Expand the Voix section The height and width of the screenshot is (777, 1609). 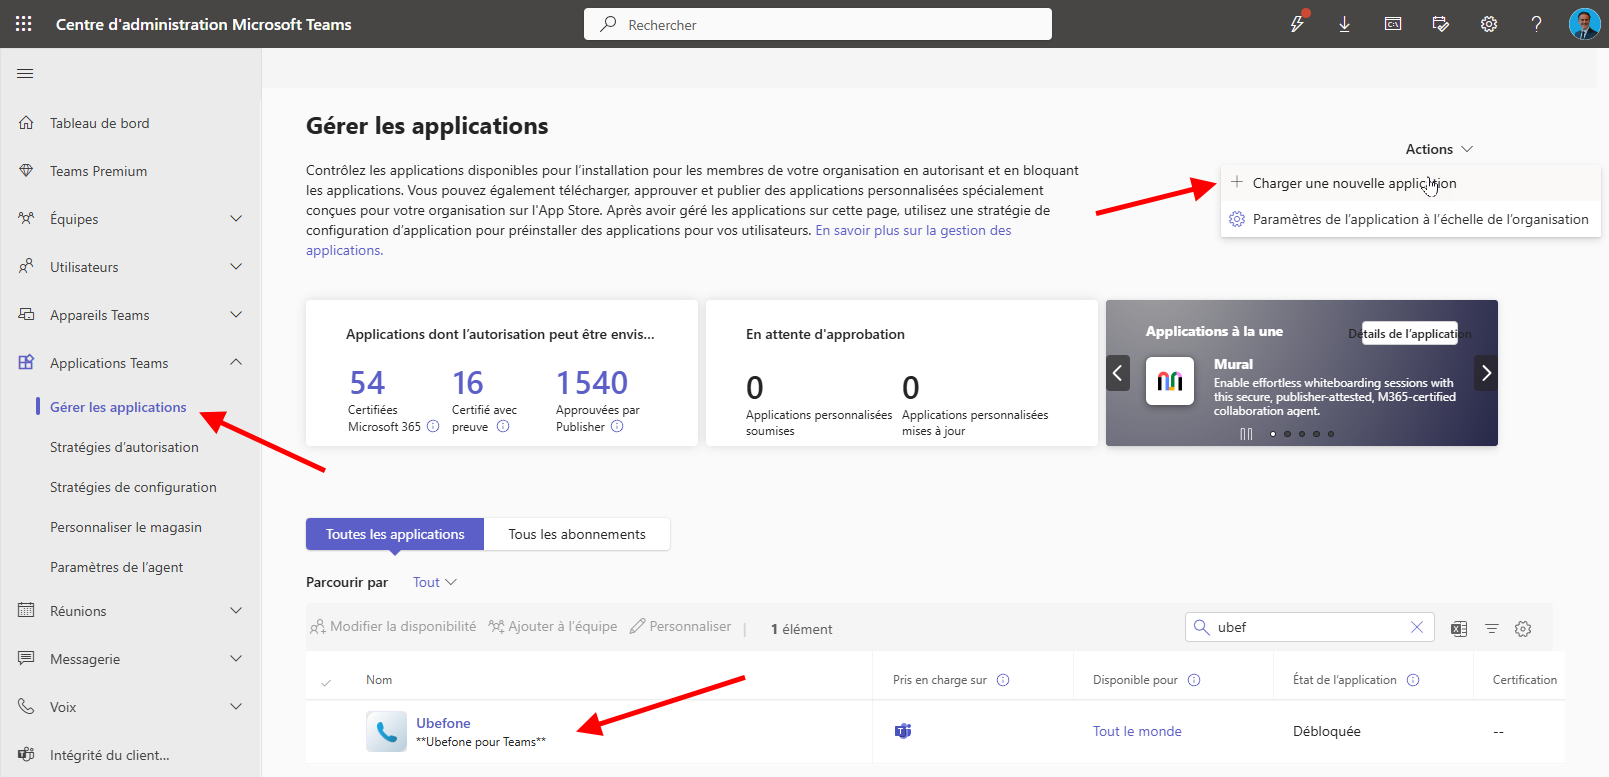click(x=236, y=707)
